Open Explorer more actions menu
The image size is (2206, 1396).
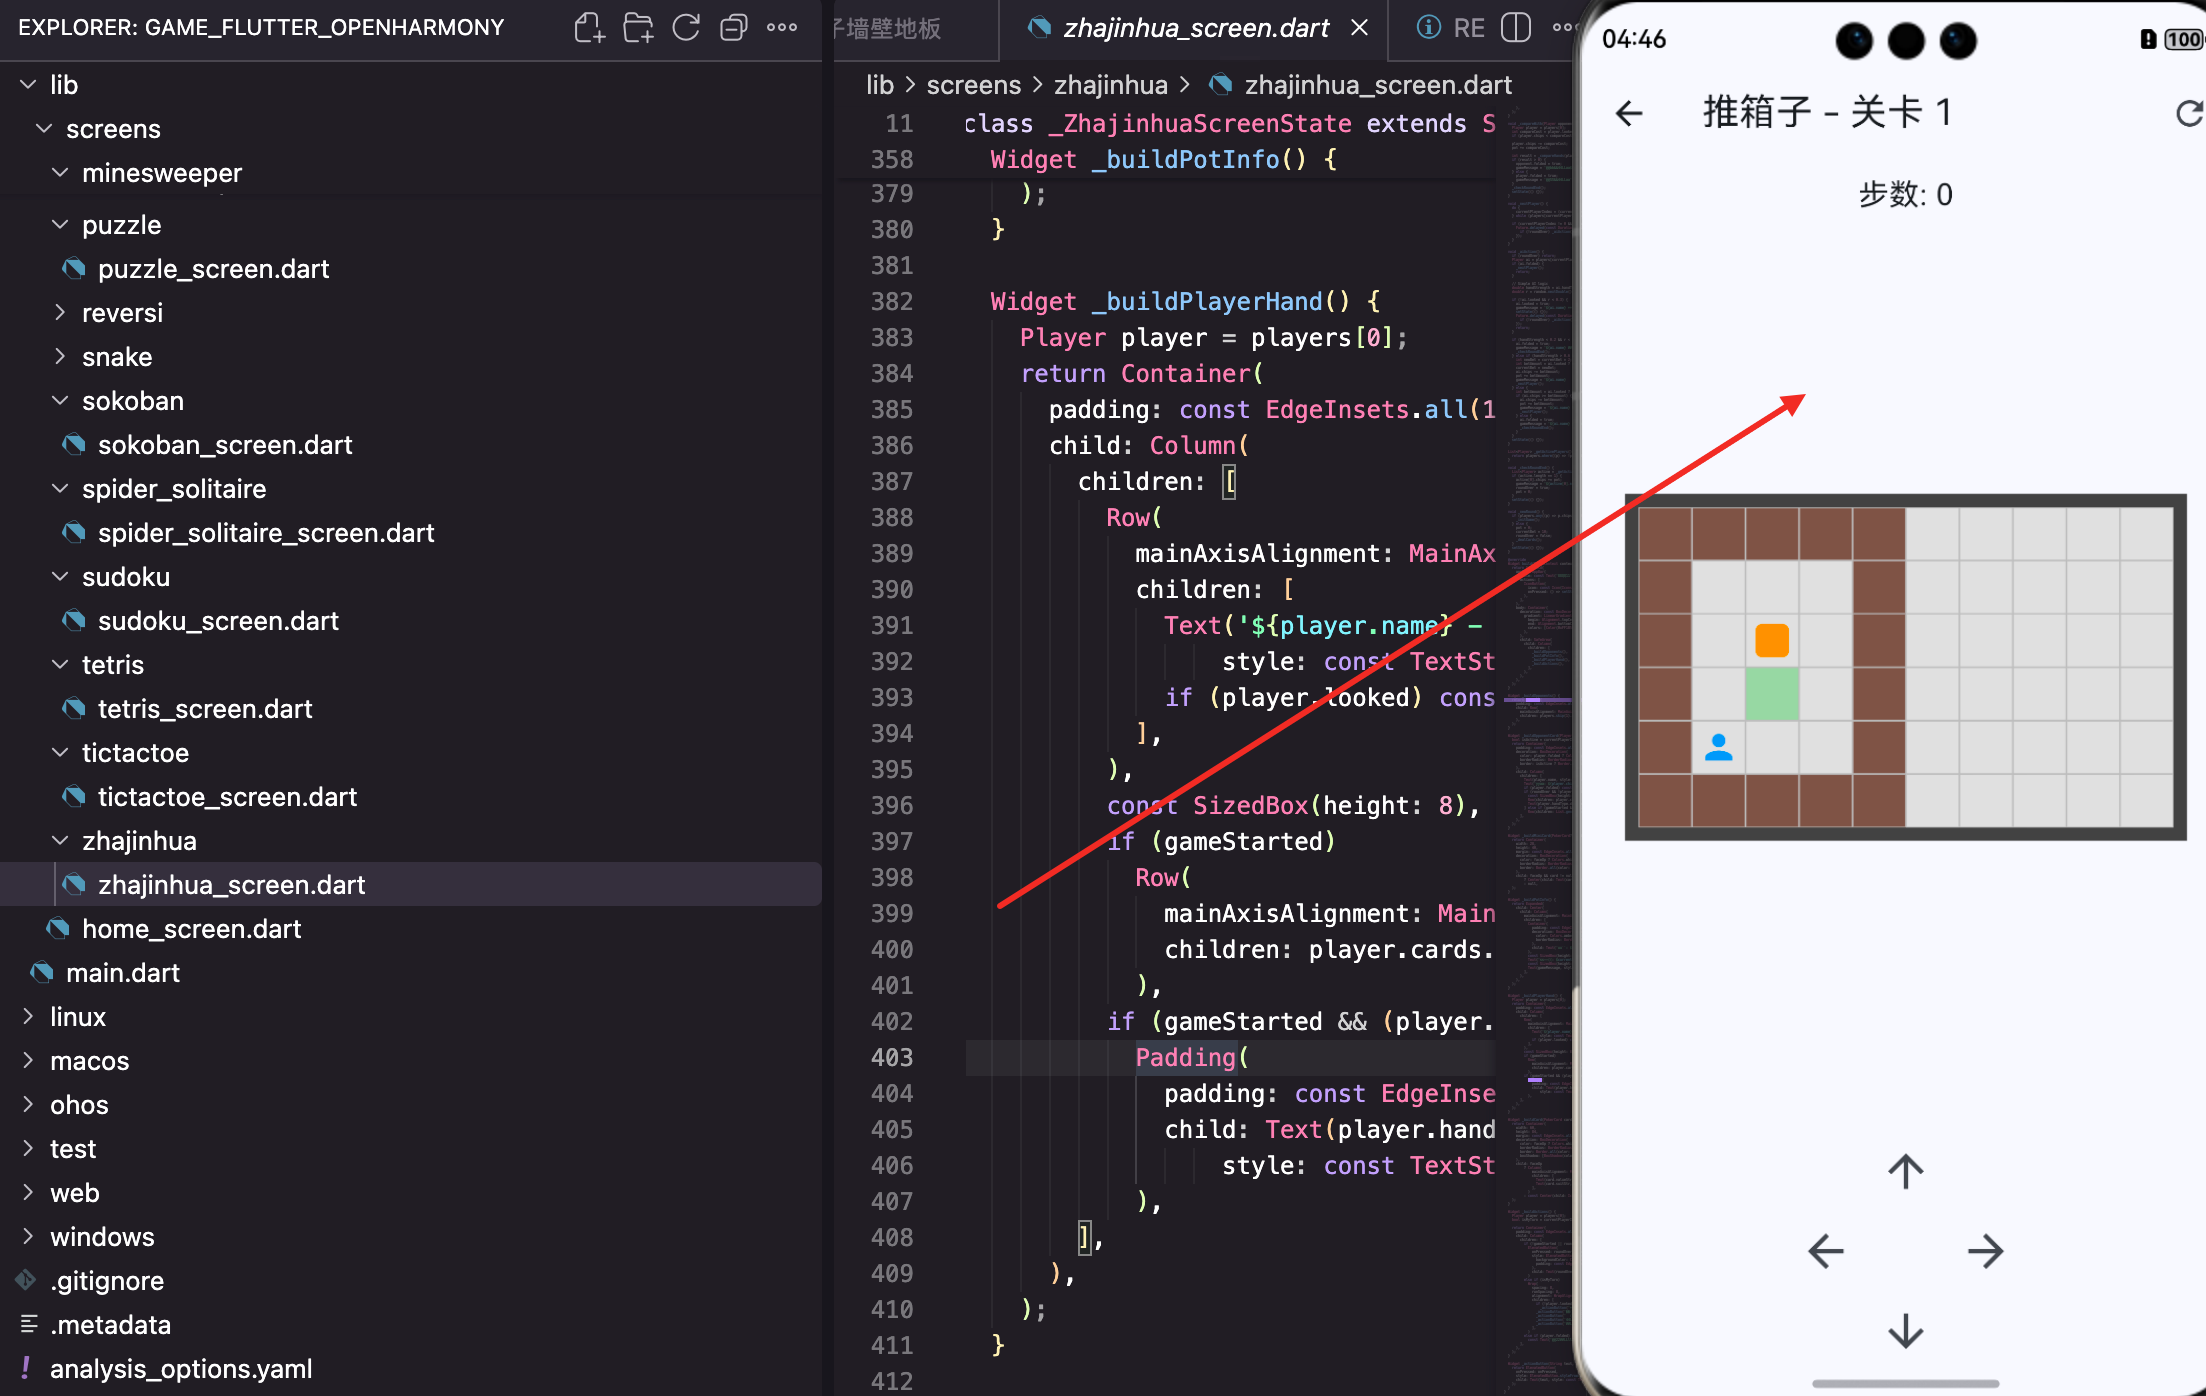click(782, 28)
